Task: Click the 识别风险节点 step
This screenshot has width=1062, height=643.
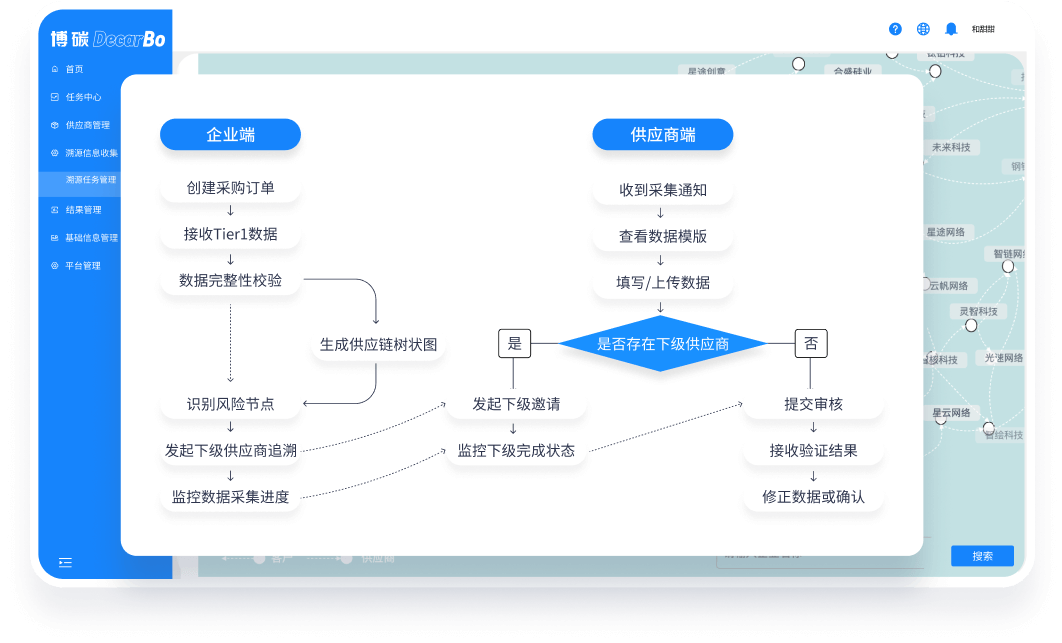Action: pos(230,404)
